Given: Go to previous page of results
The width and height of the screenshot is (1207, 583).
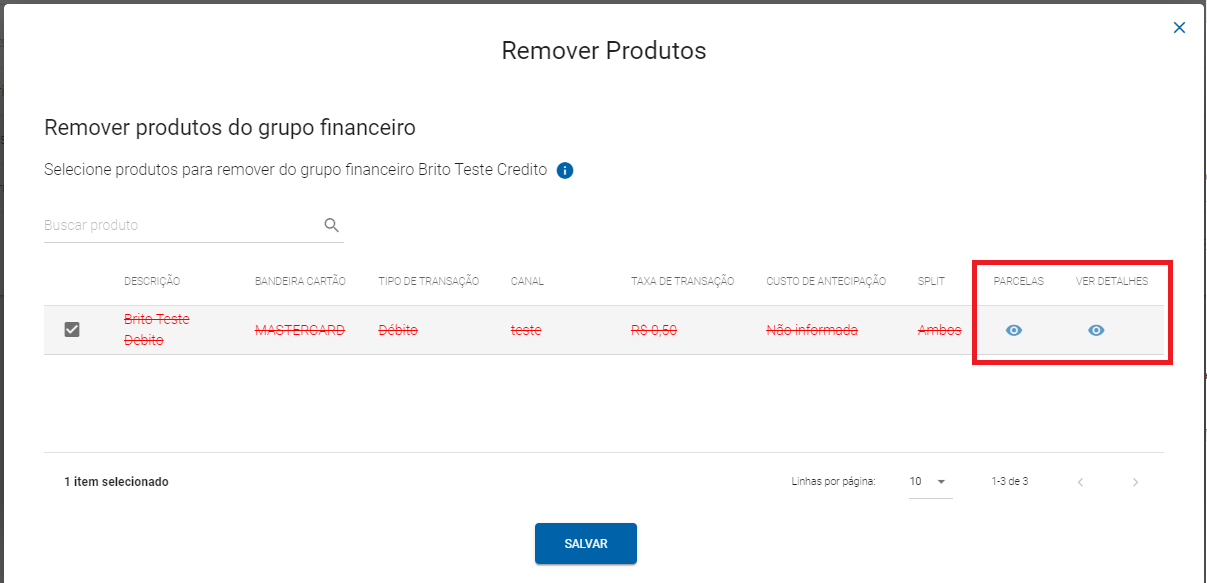Looking at the screenshot, I should pyautogui.click(x=1080, y=482).
